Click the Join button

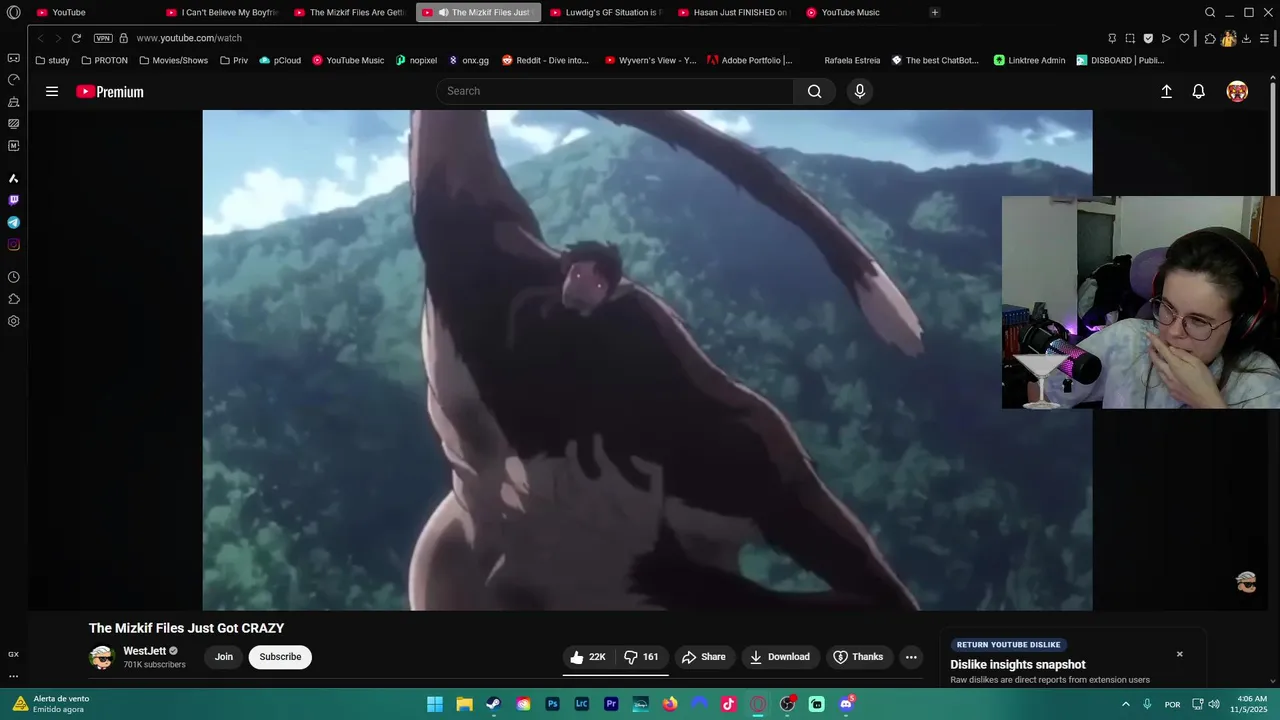(x=224, y=657)
